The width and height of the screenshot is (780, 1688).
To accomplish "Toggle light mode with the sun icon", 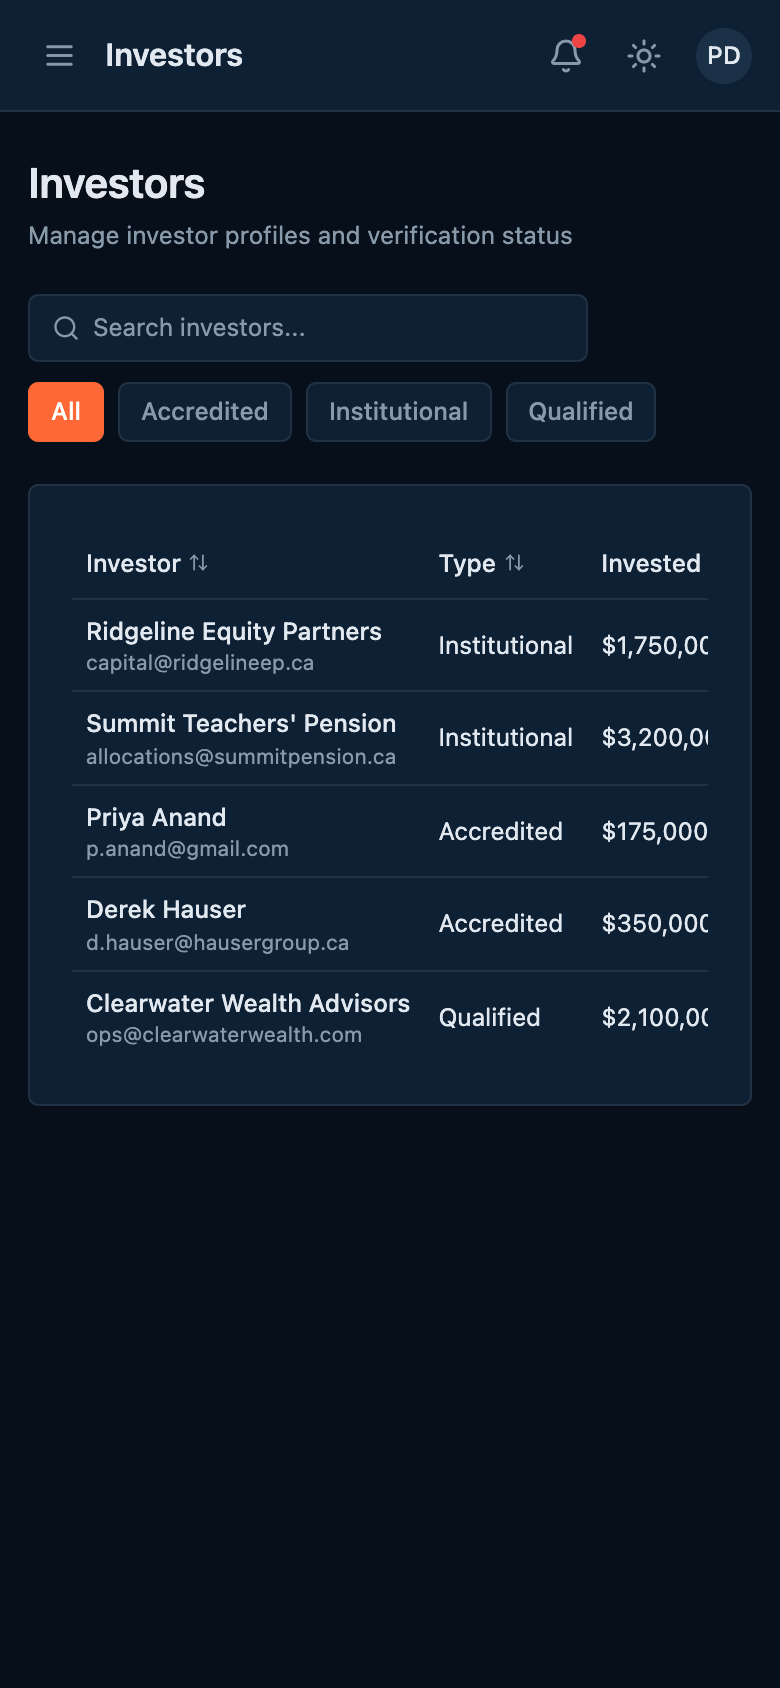I will [x=643, y=56].
